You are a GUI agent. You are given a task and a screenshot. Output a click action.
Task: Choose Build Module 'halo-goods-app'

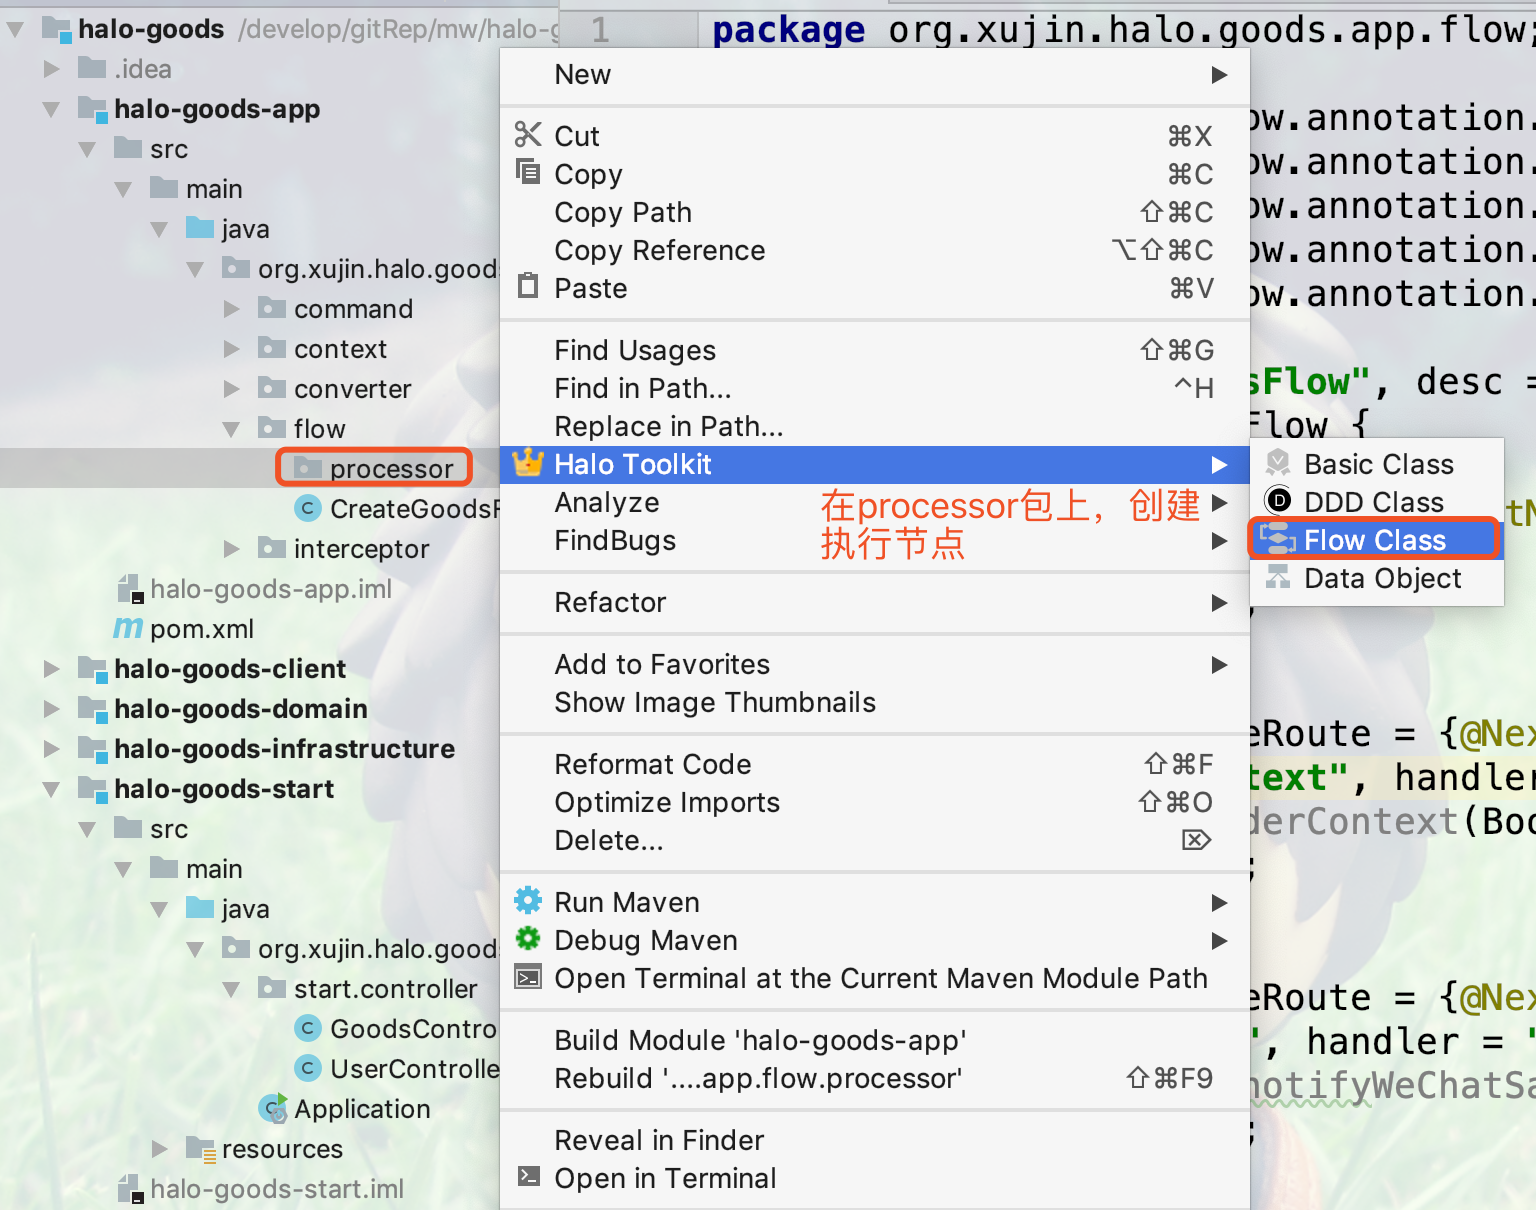point(875,1040)
